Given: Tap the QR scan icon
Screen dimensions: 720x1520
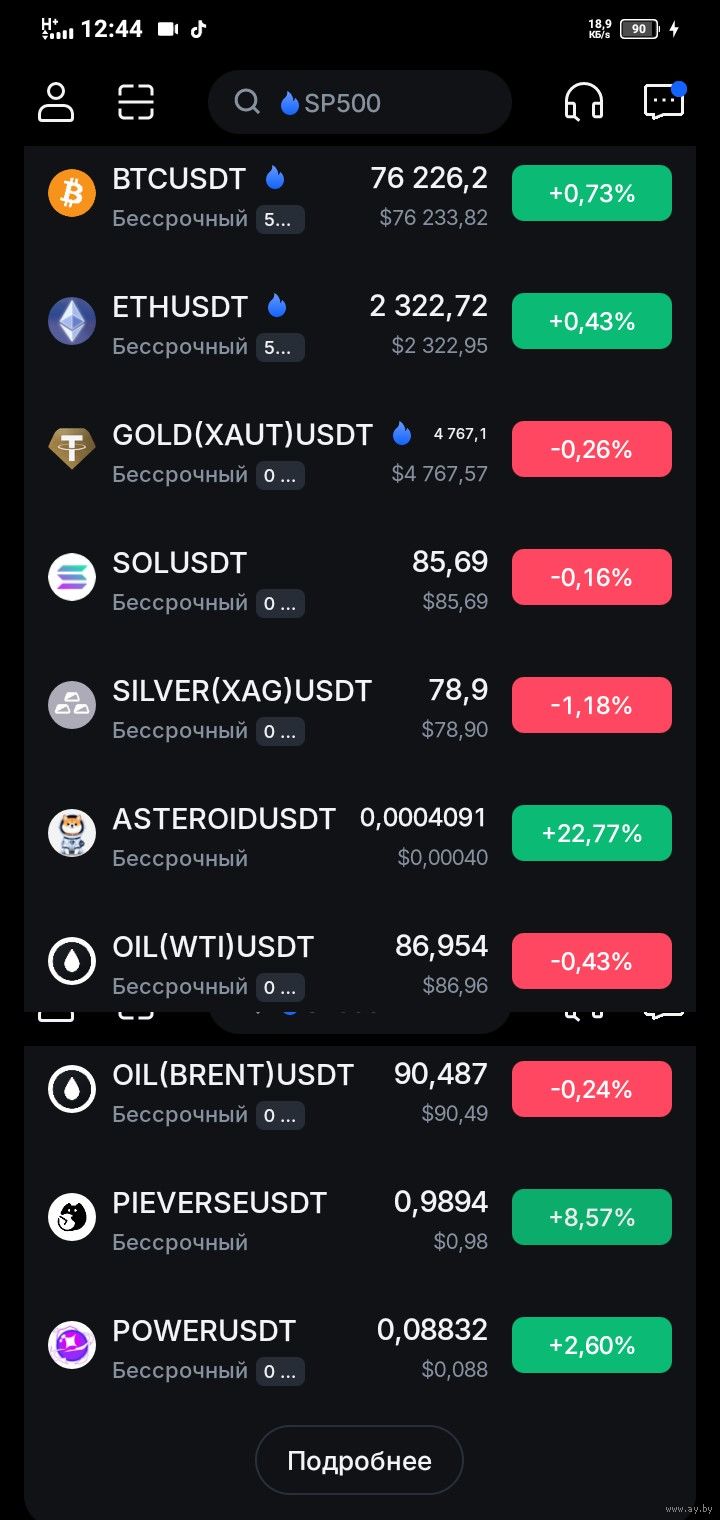Looking at the screenshot, I should click(136, 102).
